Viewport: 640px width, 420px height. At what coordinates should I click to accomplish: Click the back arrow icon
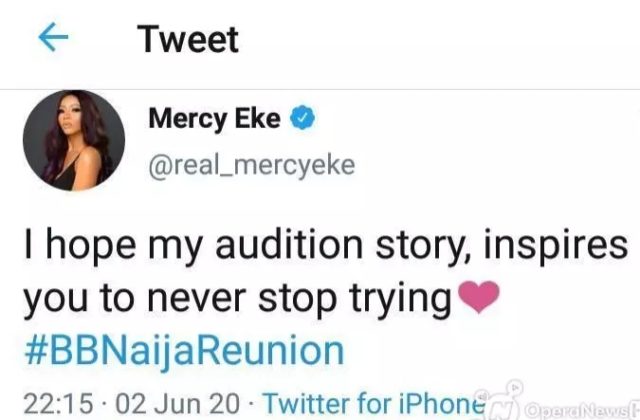(x=51, y=39)
